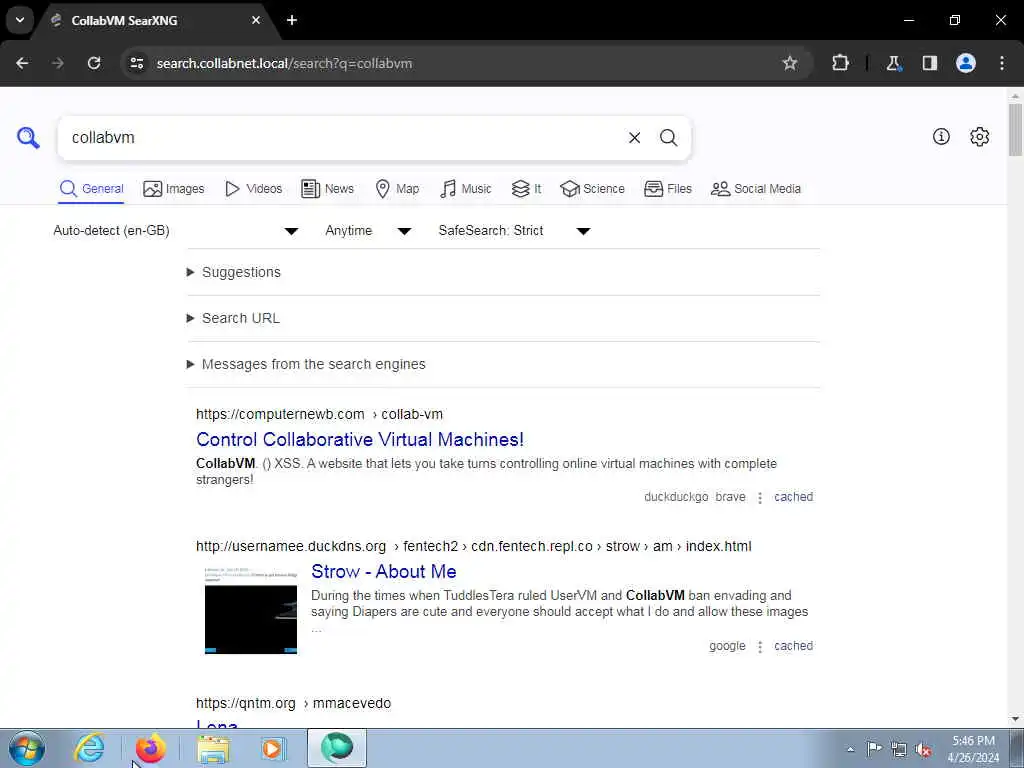The width and height of the screenshot is (1024, 768).
Task: Select the General search tab
Action: [x=91, y=189]
